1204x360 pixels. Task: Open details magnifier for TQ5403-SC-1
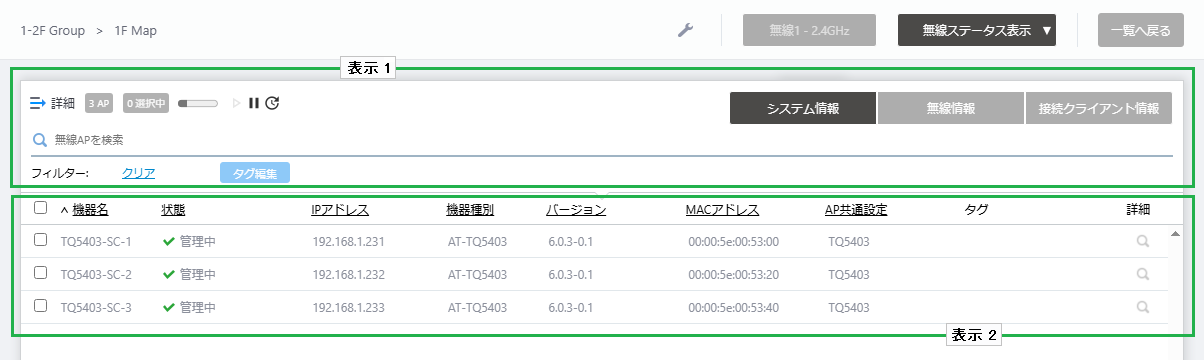tap(1143, 241)
